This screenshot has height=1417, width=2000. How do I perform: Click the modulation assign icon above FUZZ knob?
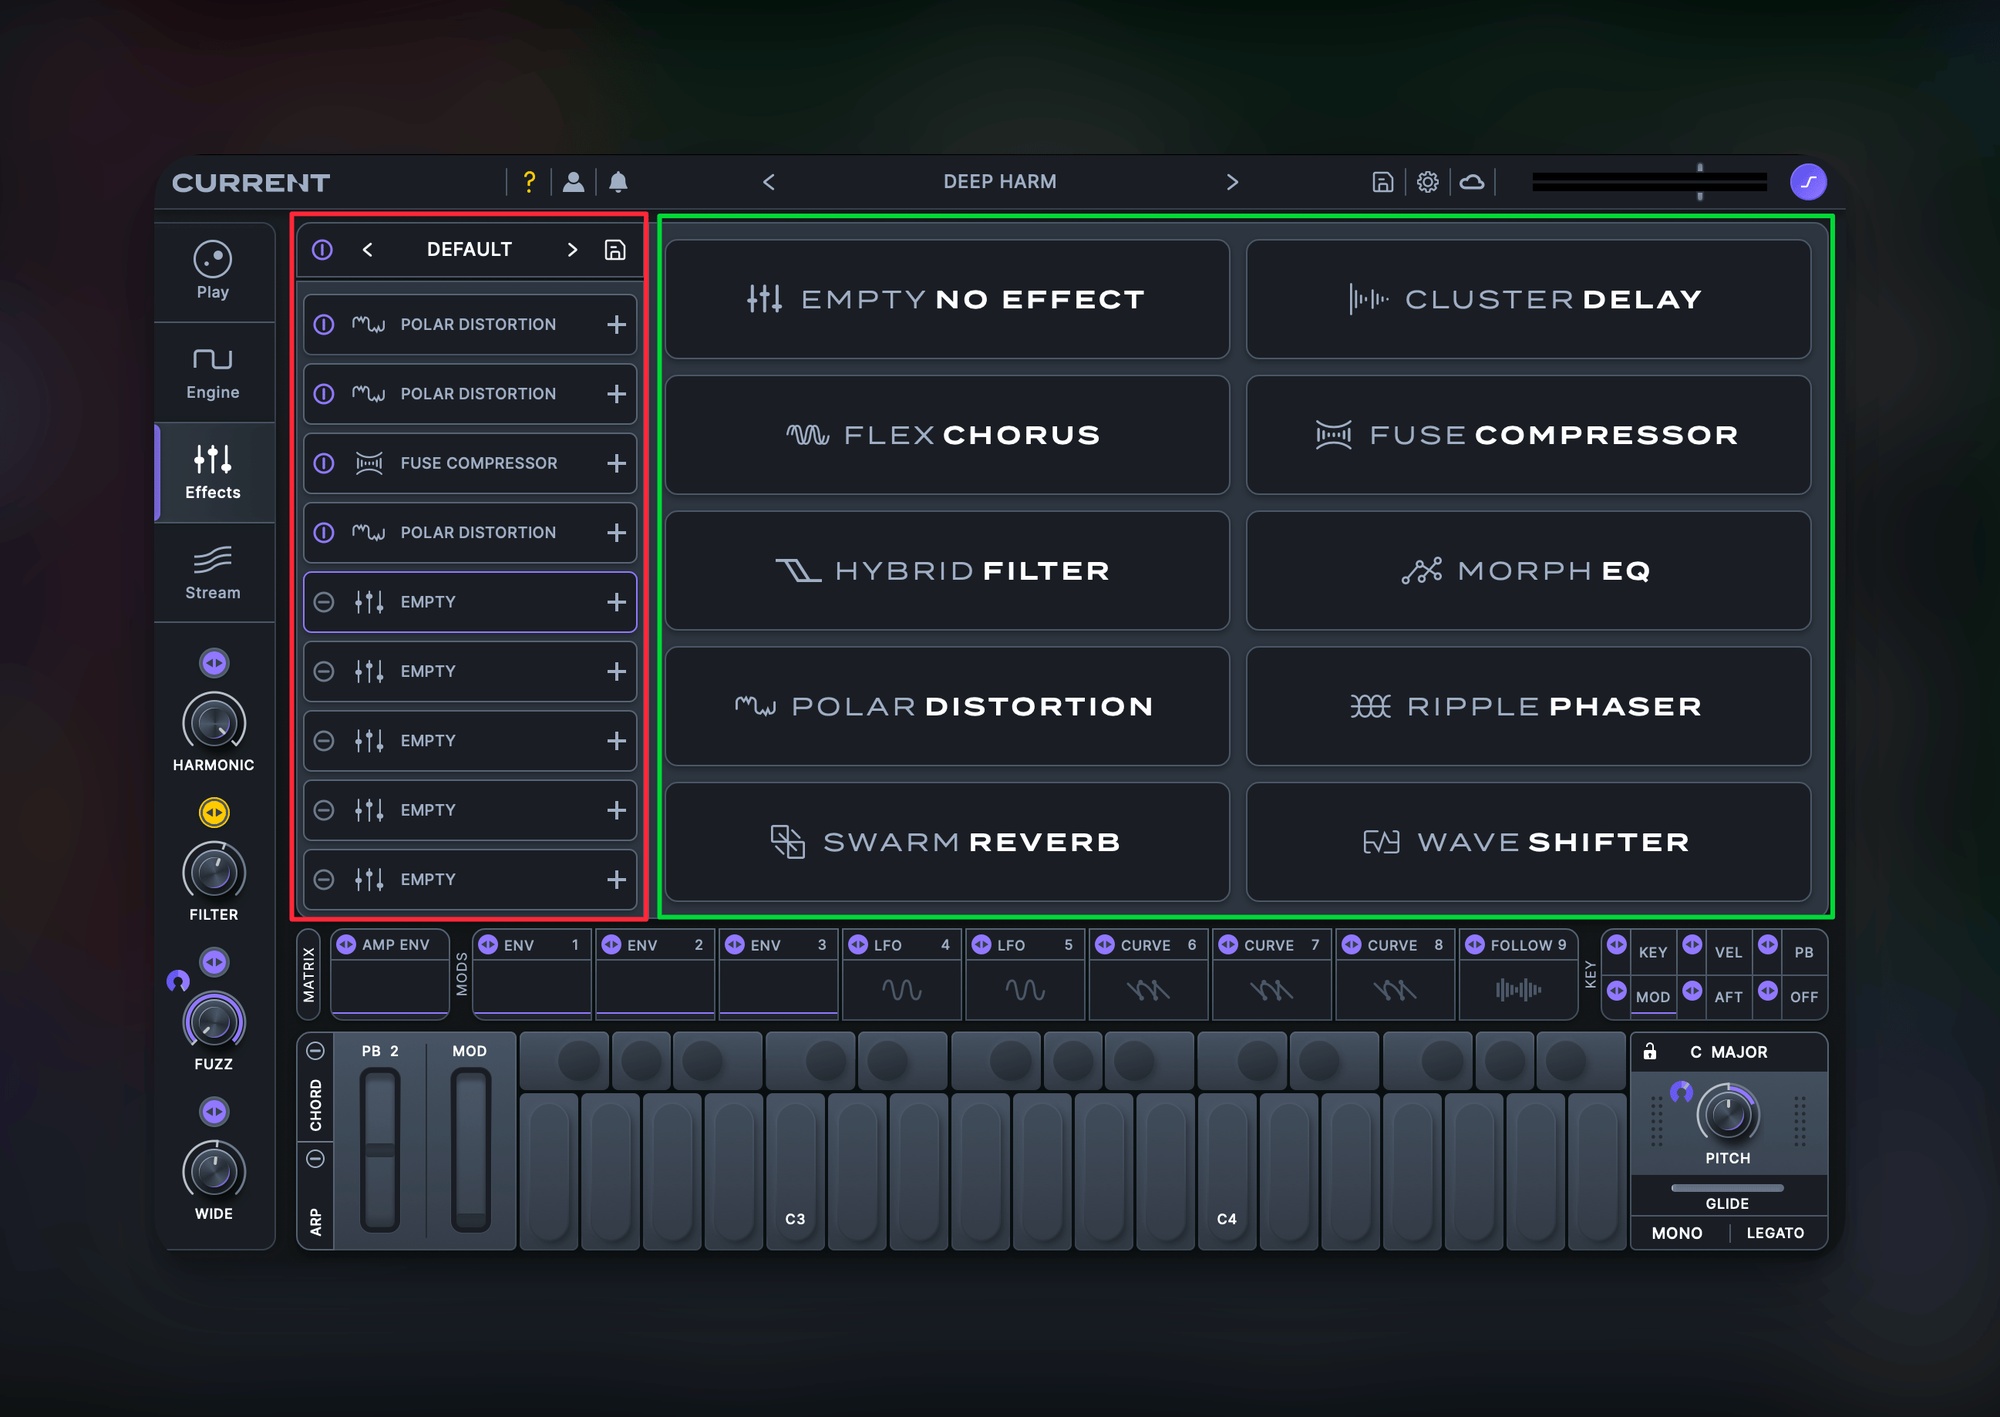pos(214,962)
